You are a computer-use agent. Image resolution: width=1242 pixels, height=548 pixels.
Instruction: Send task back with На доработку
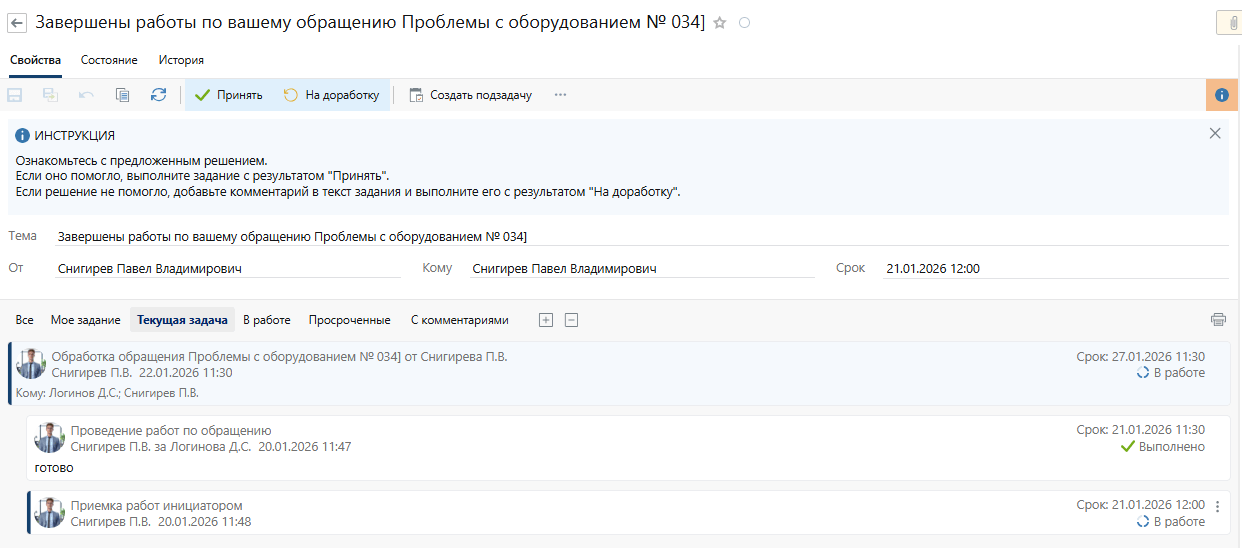[331, 95]
